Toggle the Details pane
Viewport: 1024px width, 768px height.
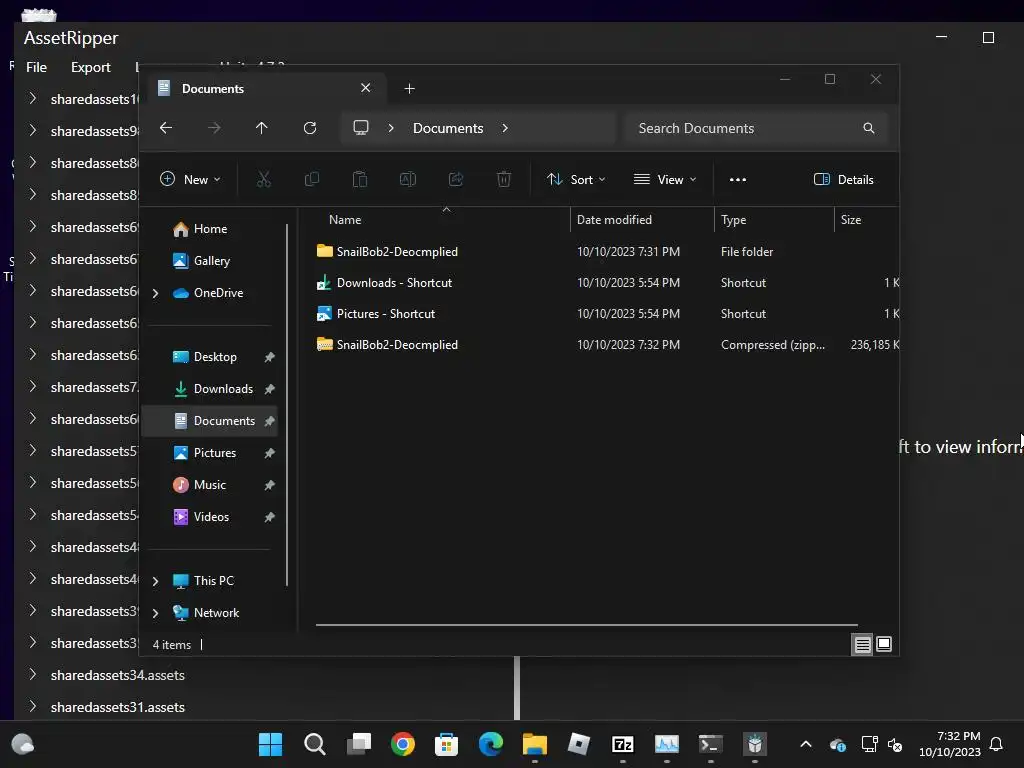pos(844,180)
